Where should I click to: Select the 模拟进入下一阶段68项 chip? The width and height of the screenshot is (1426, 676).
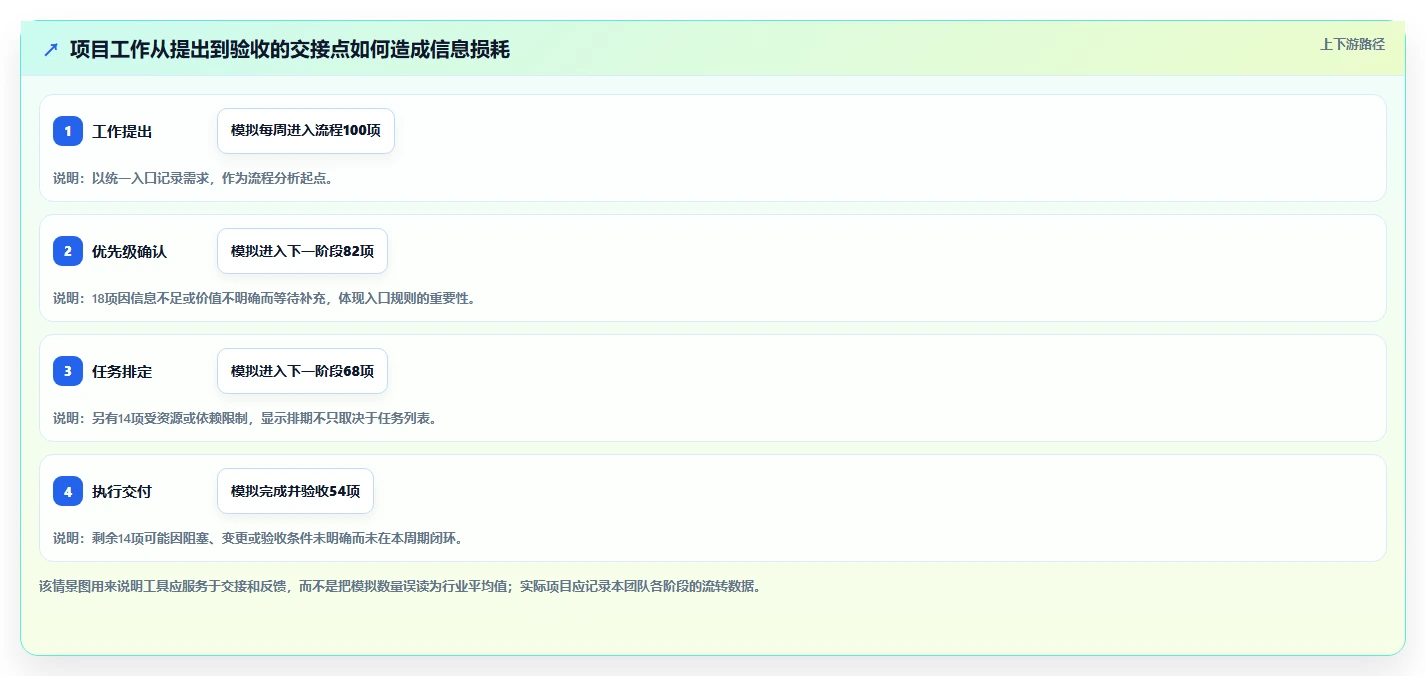pyautogui.click(x=302, y=371)
